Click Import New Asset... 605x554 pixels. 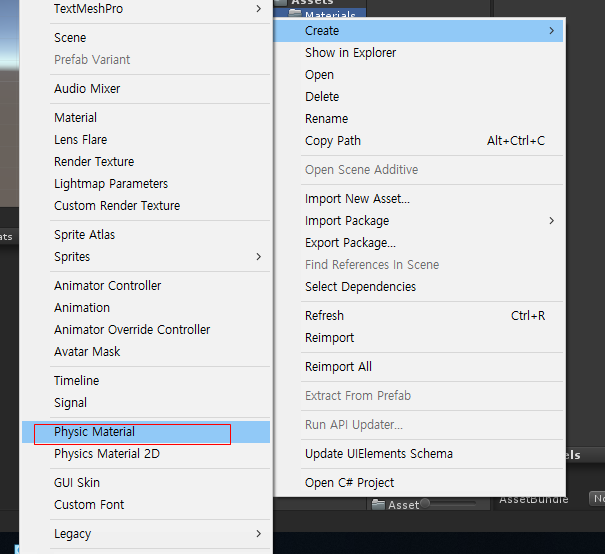click(419, 199)
